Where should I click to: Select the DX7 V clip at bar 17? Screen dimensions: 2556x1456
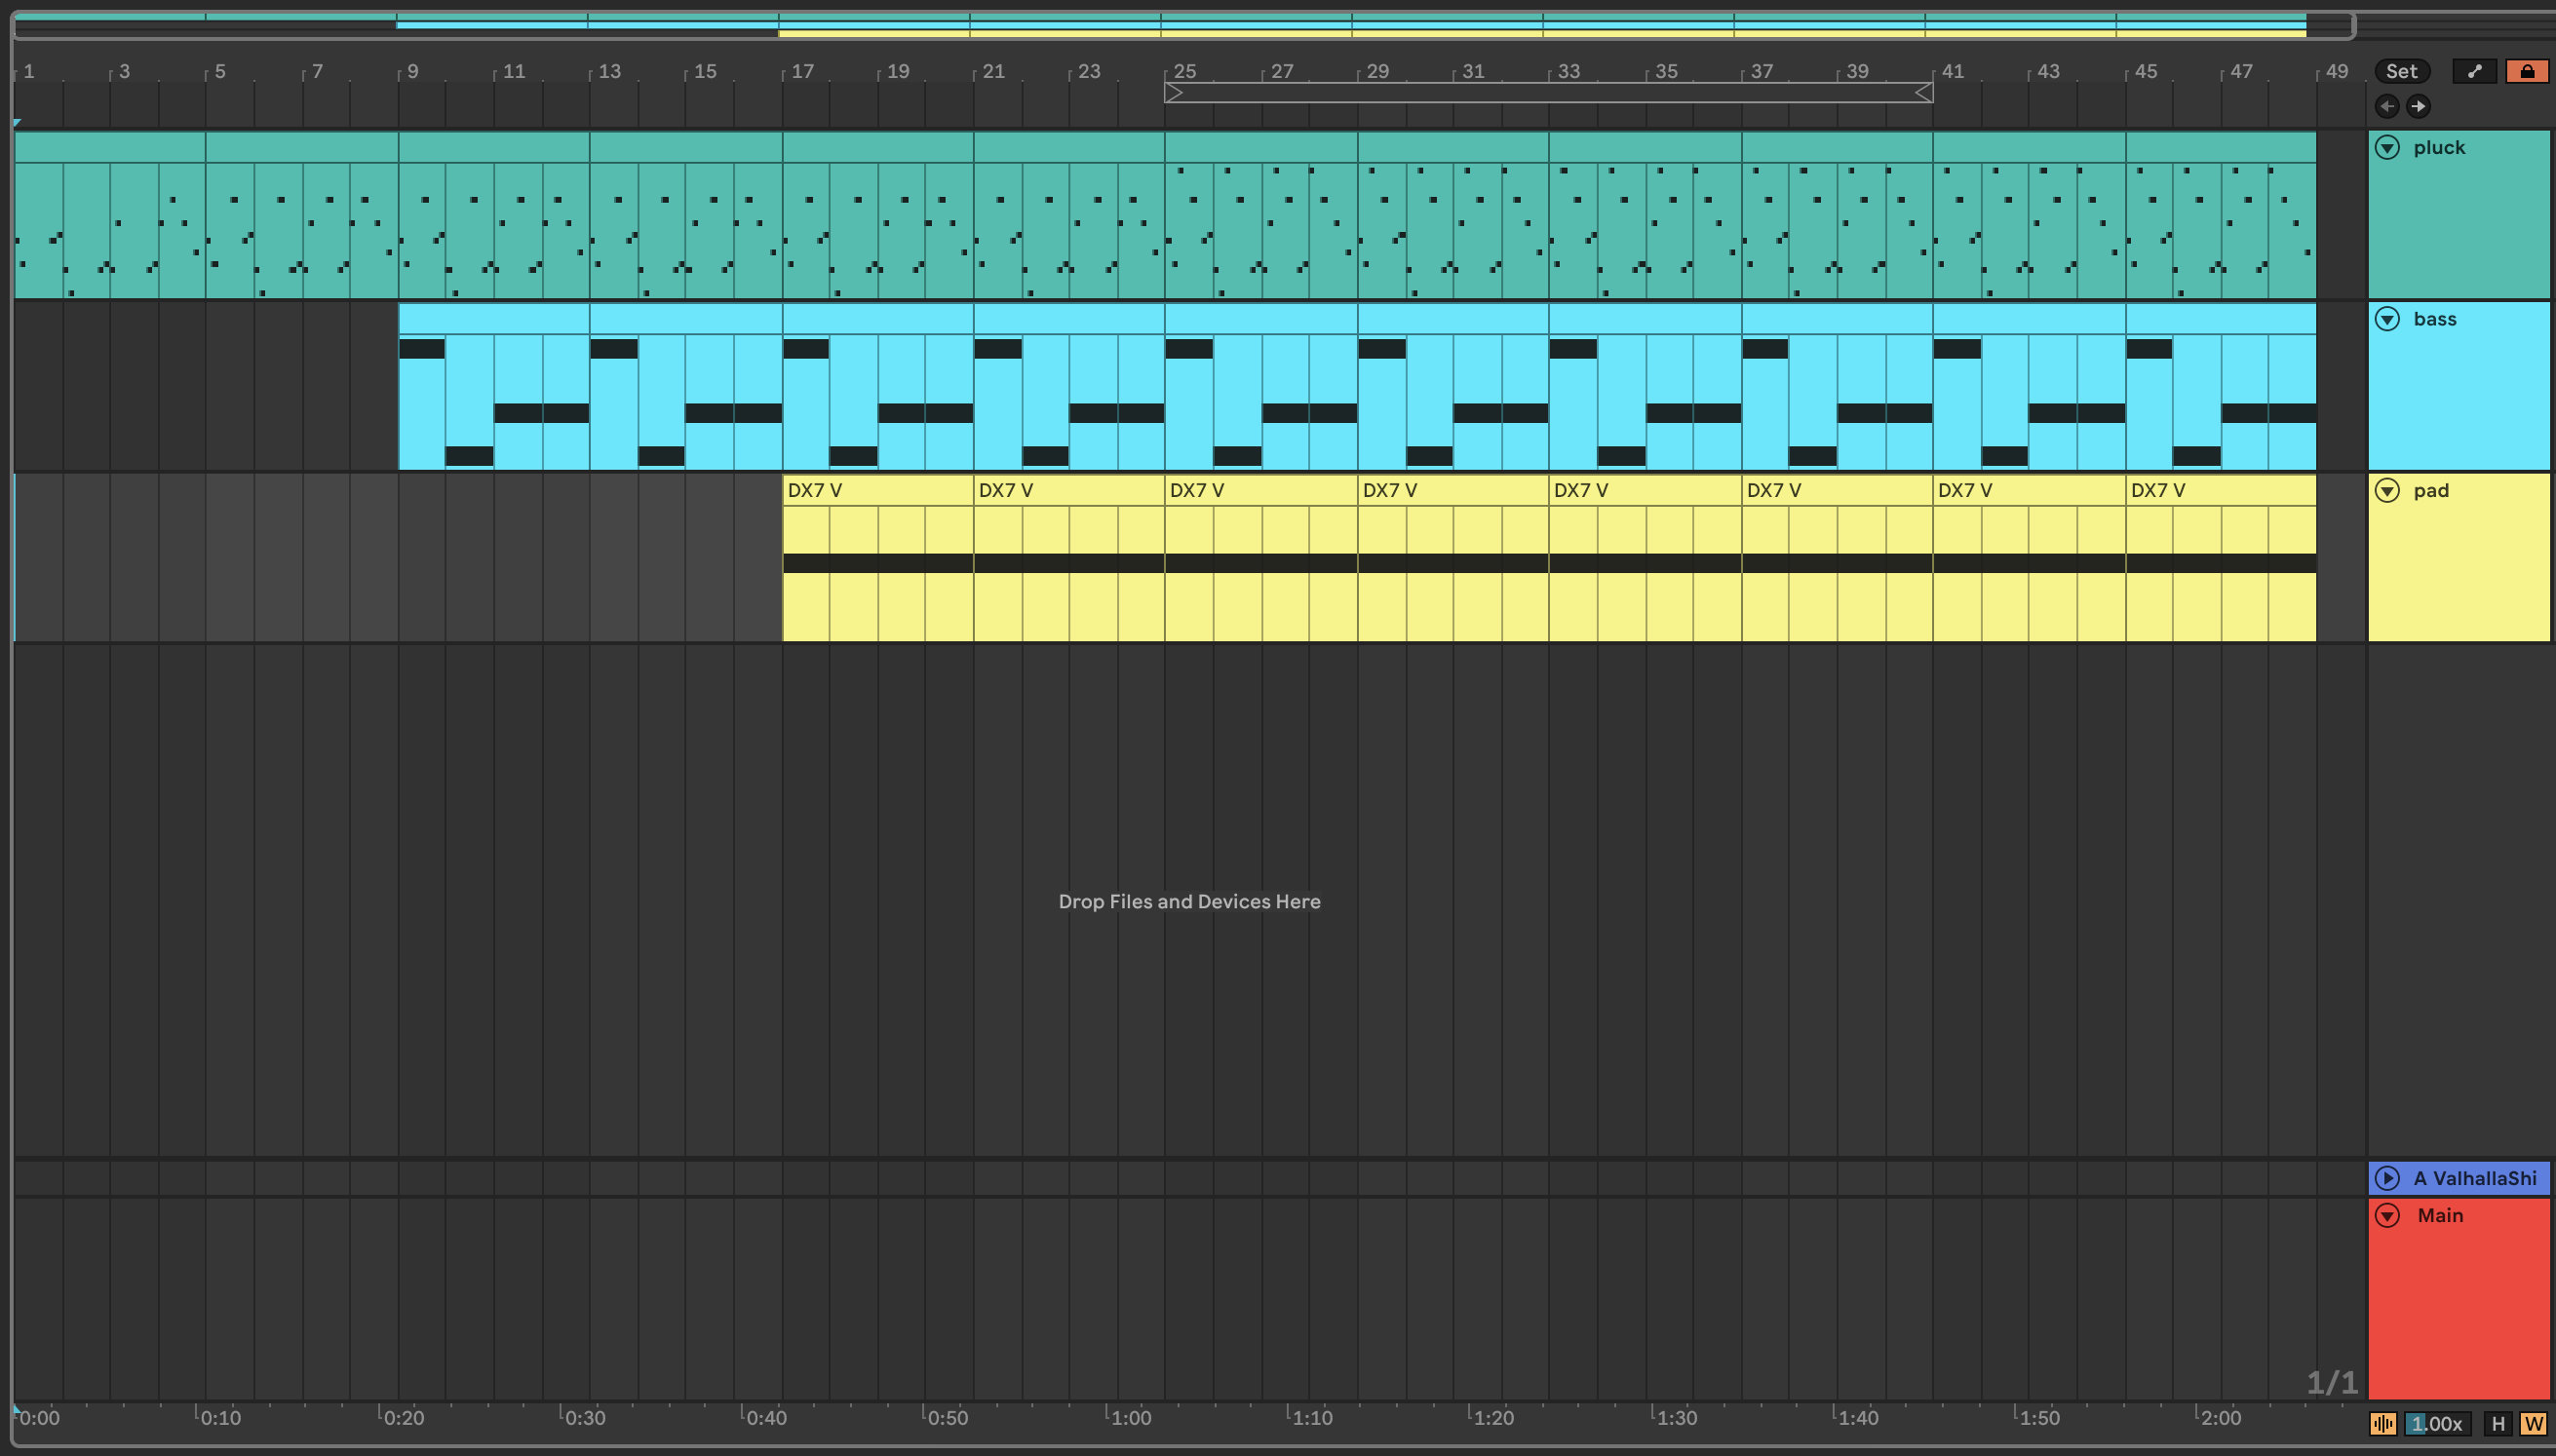(x=877, y=490)
